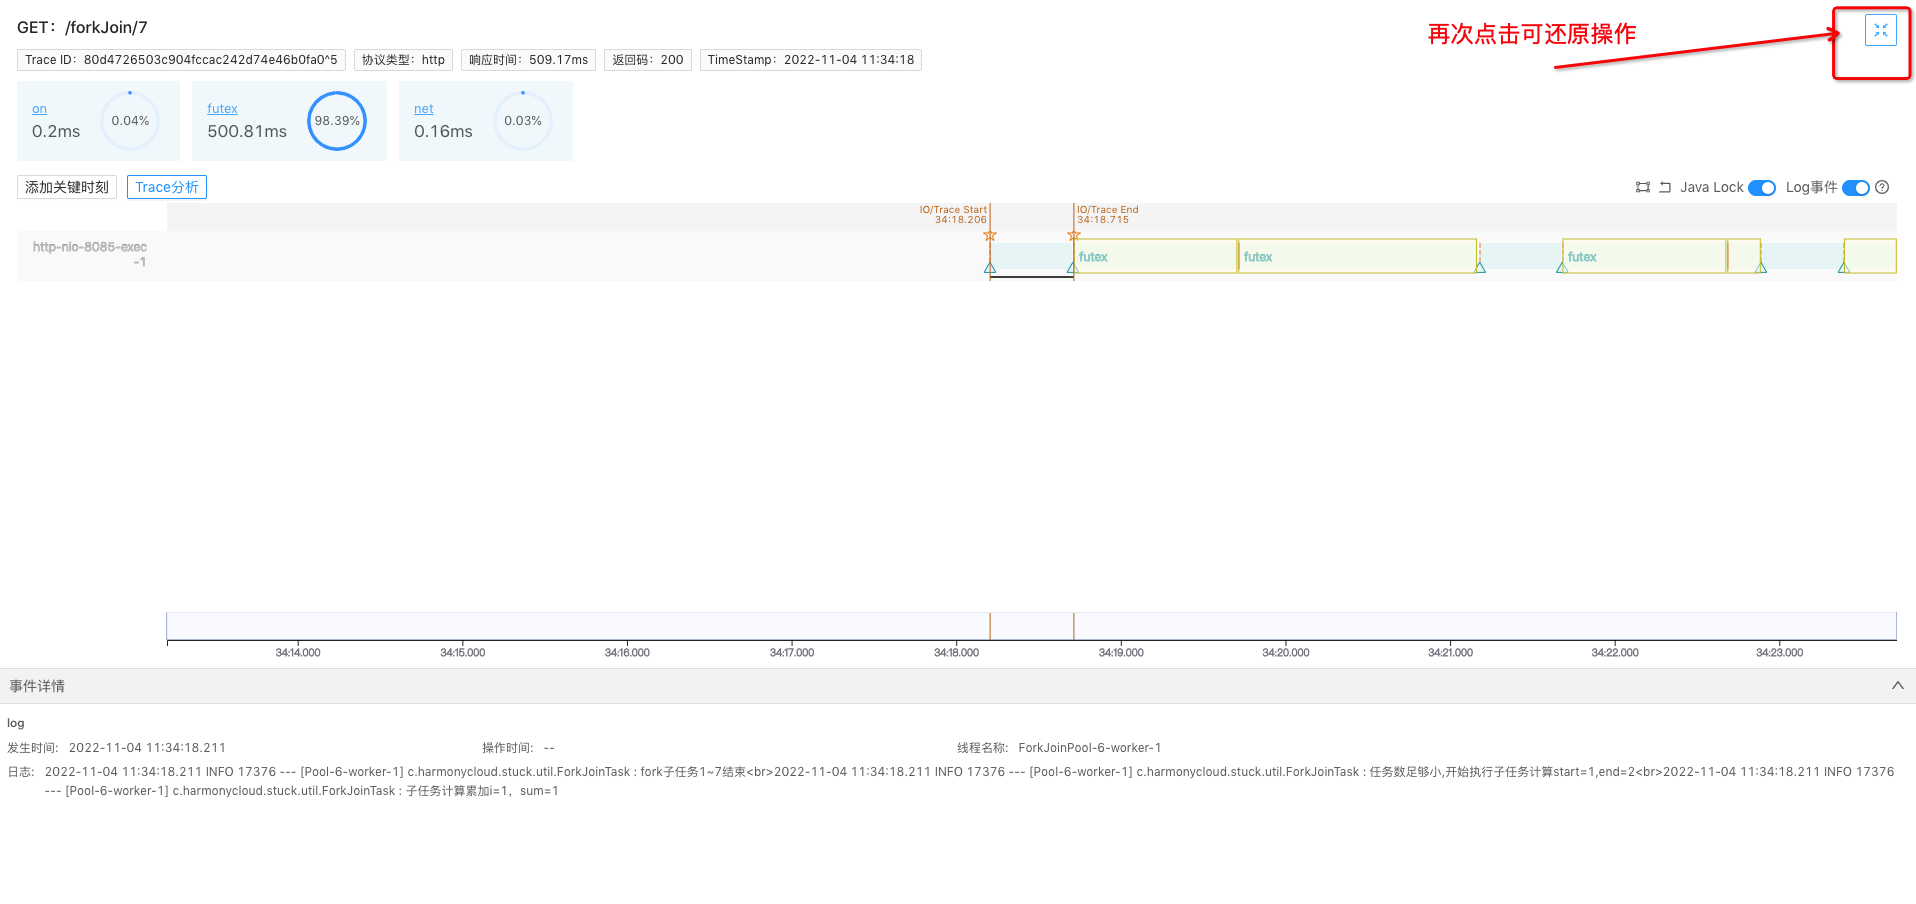Collapse the 事件详情 panel with the chevron
Image resolution: width=1916 pixels, height=904 pixels.
point(1897,686)
